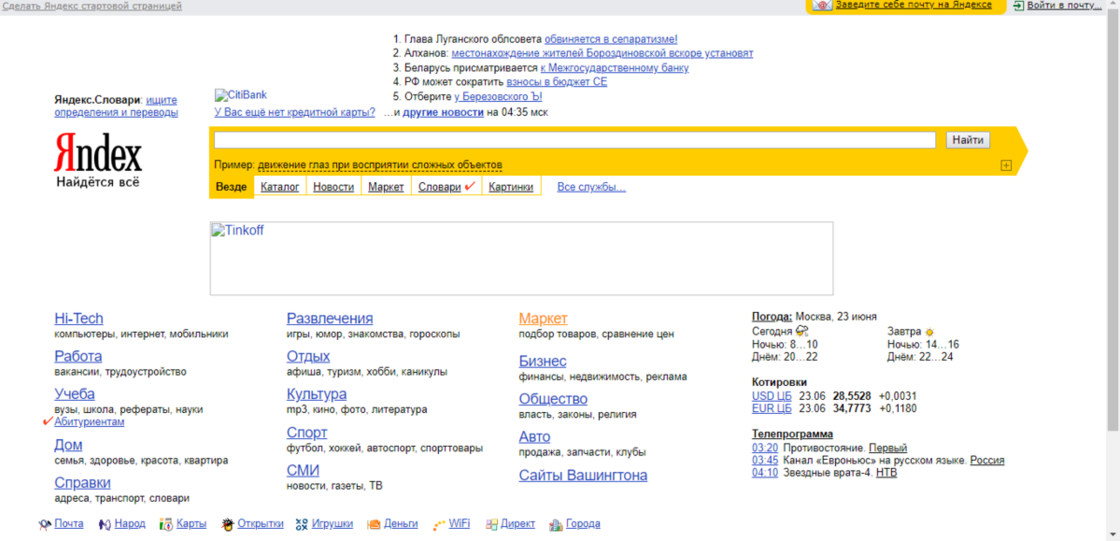Switch to the Маркет tab
Image resolution: width=1120 pixels, height=541 pixels.
point(386,187)
